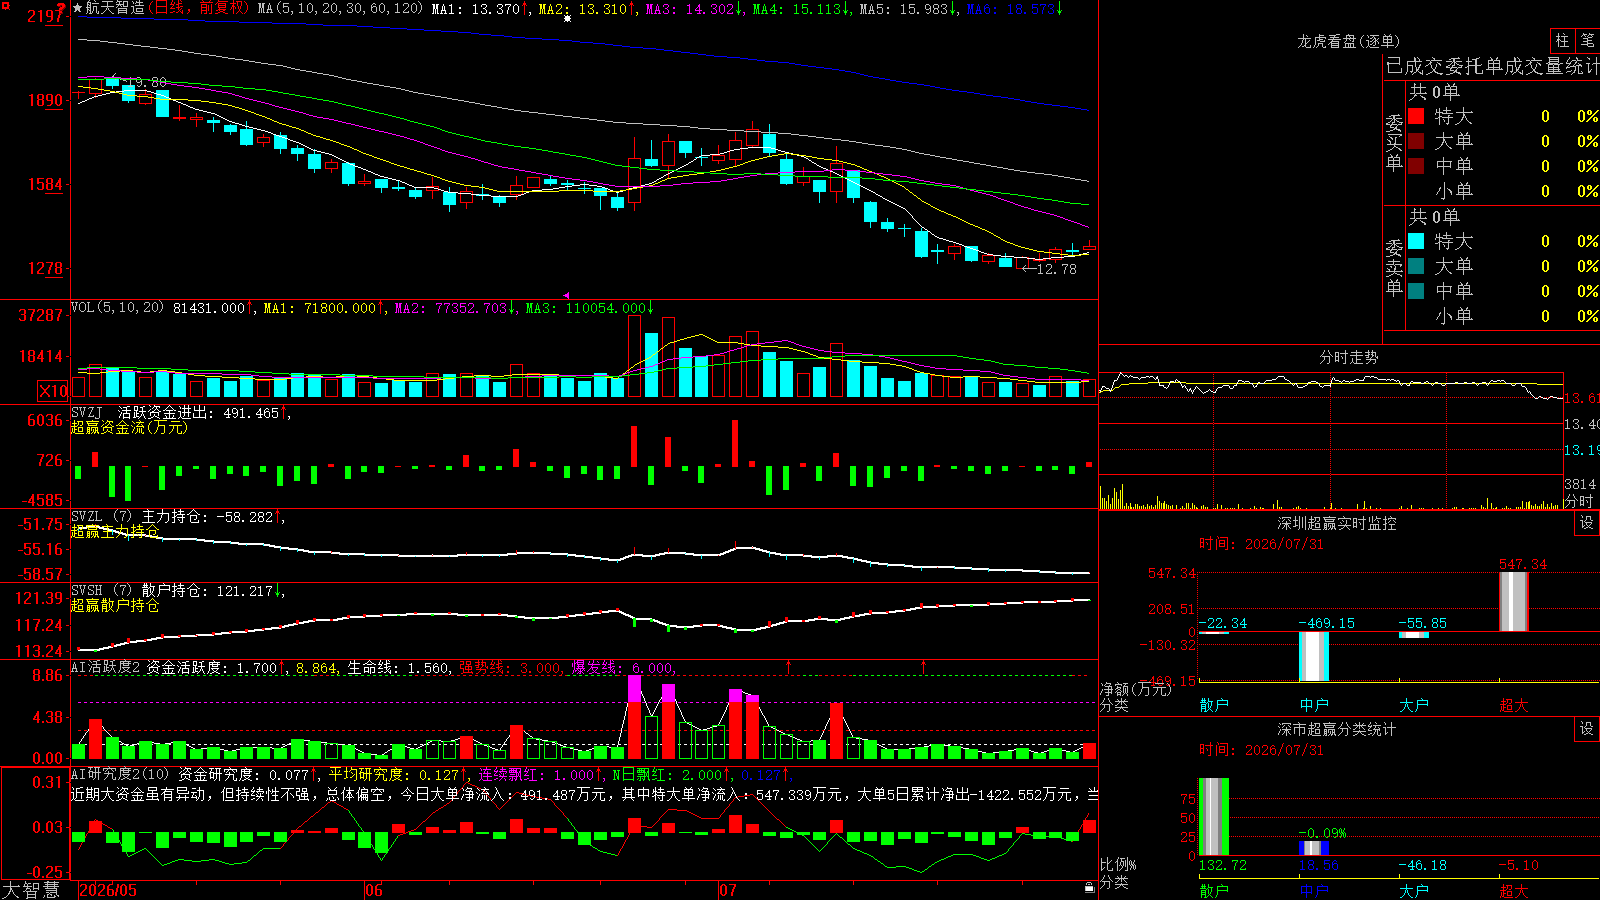Click the 06 month marker on the time axis
The width and height of the screenshot is (1600, 900).
pos(374,890)
